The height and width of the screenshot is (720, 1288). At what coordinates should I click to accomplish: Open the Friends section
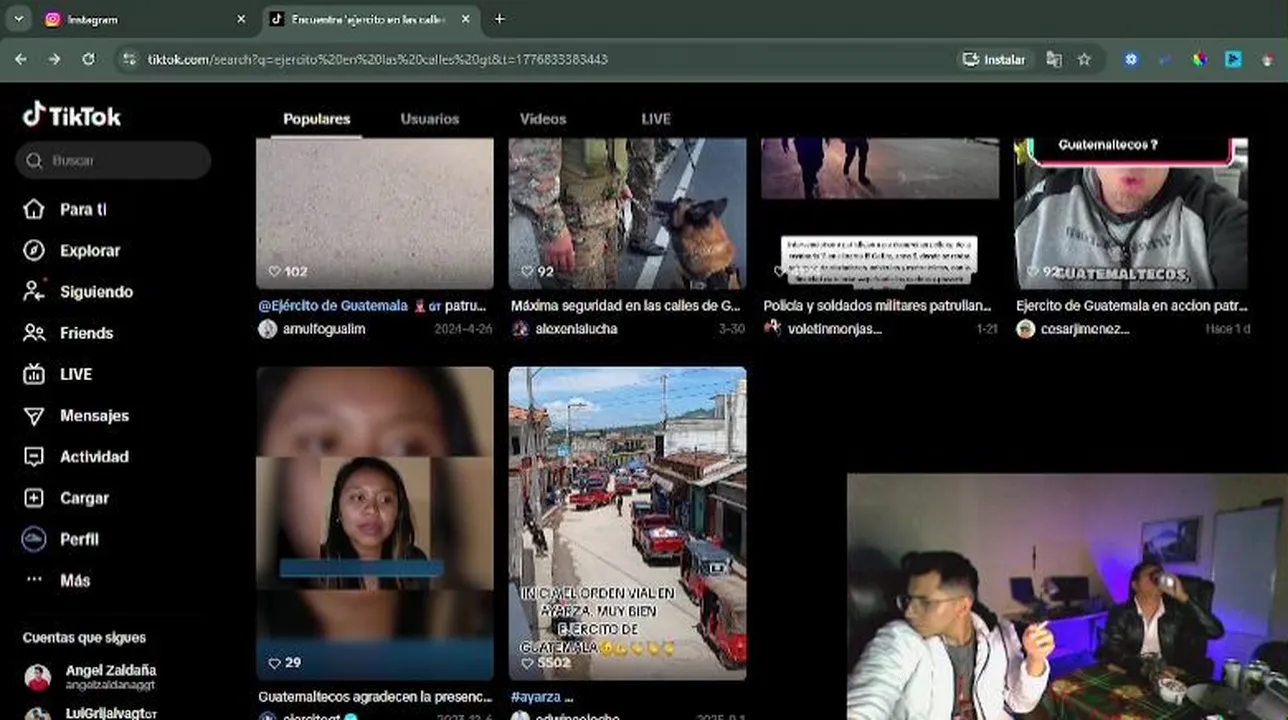(x=68, y=333)
